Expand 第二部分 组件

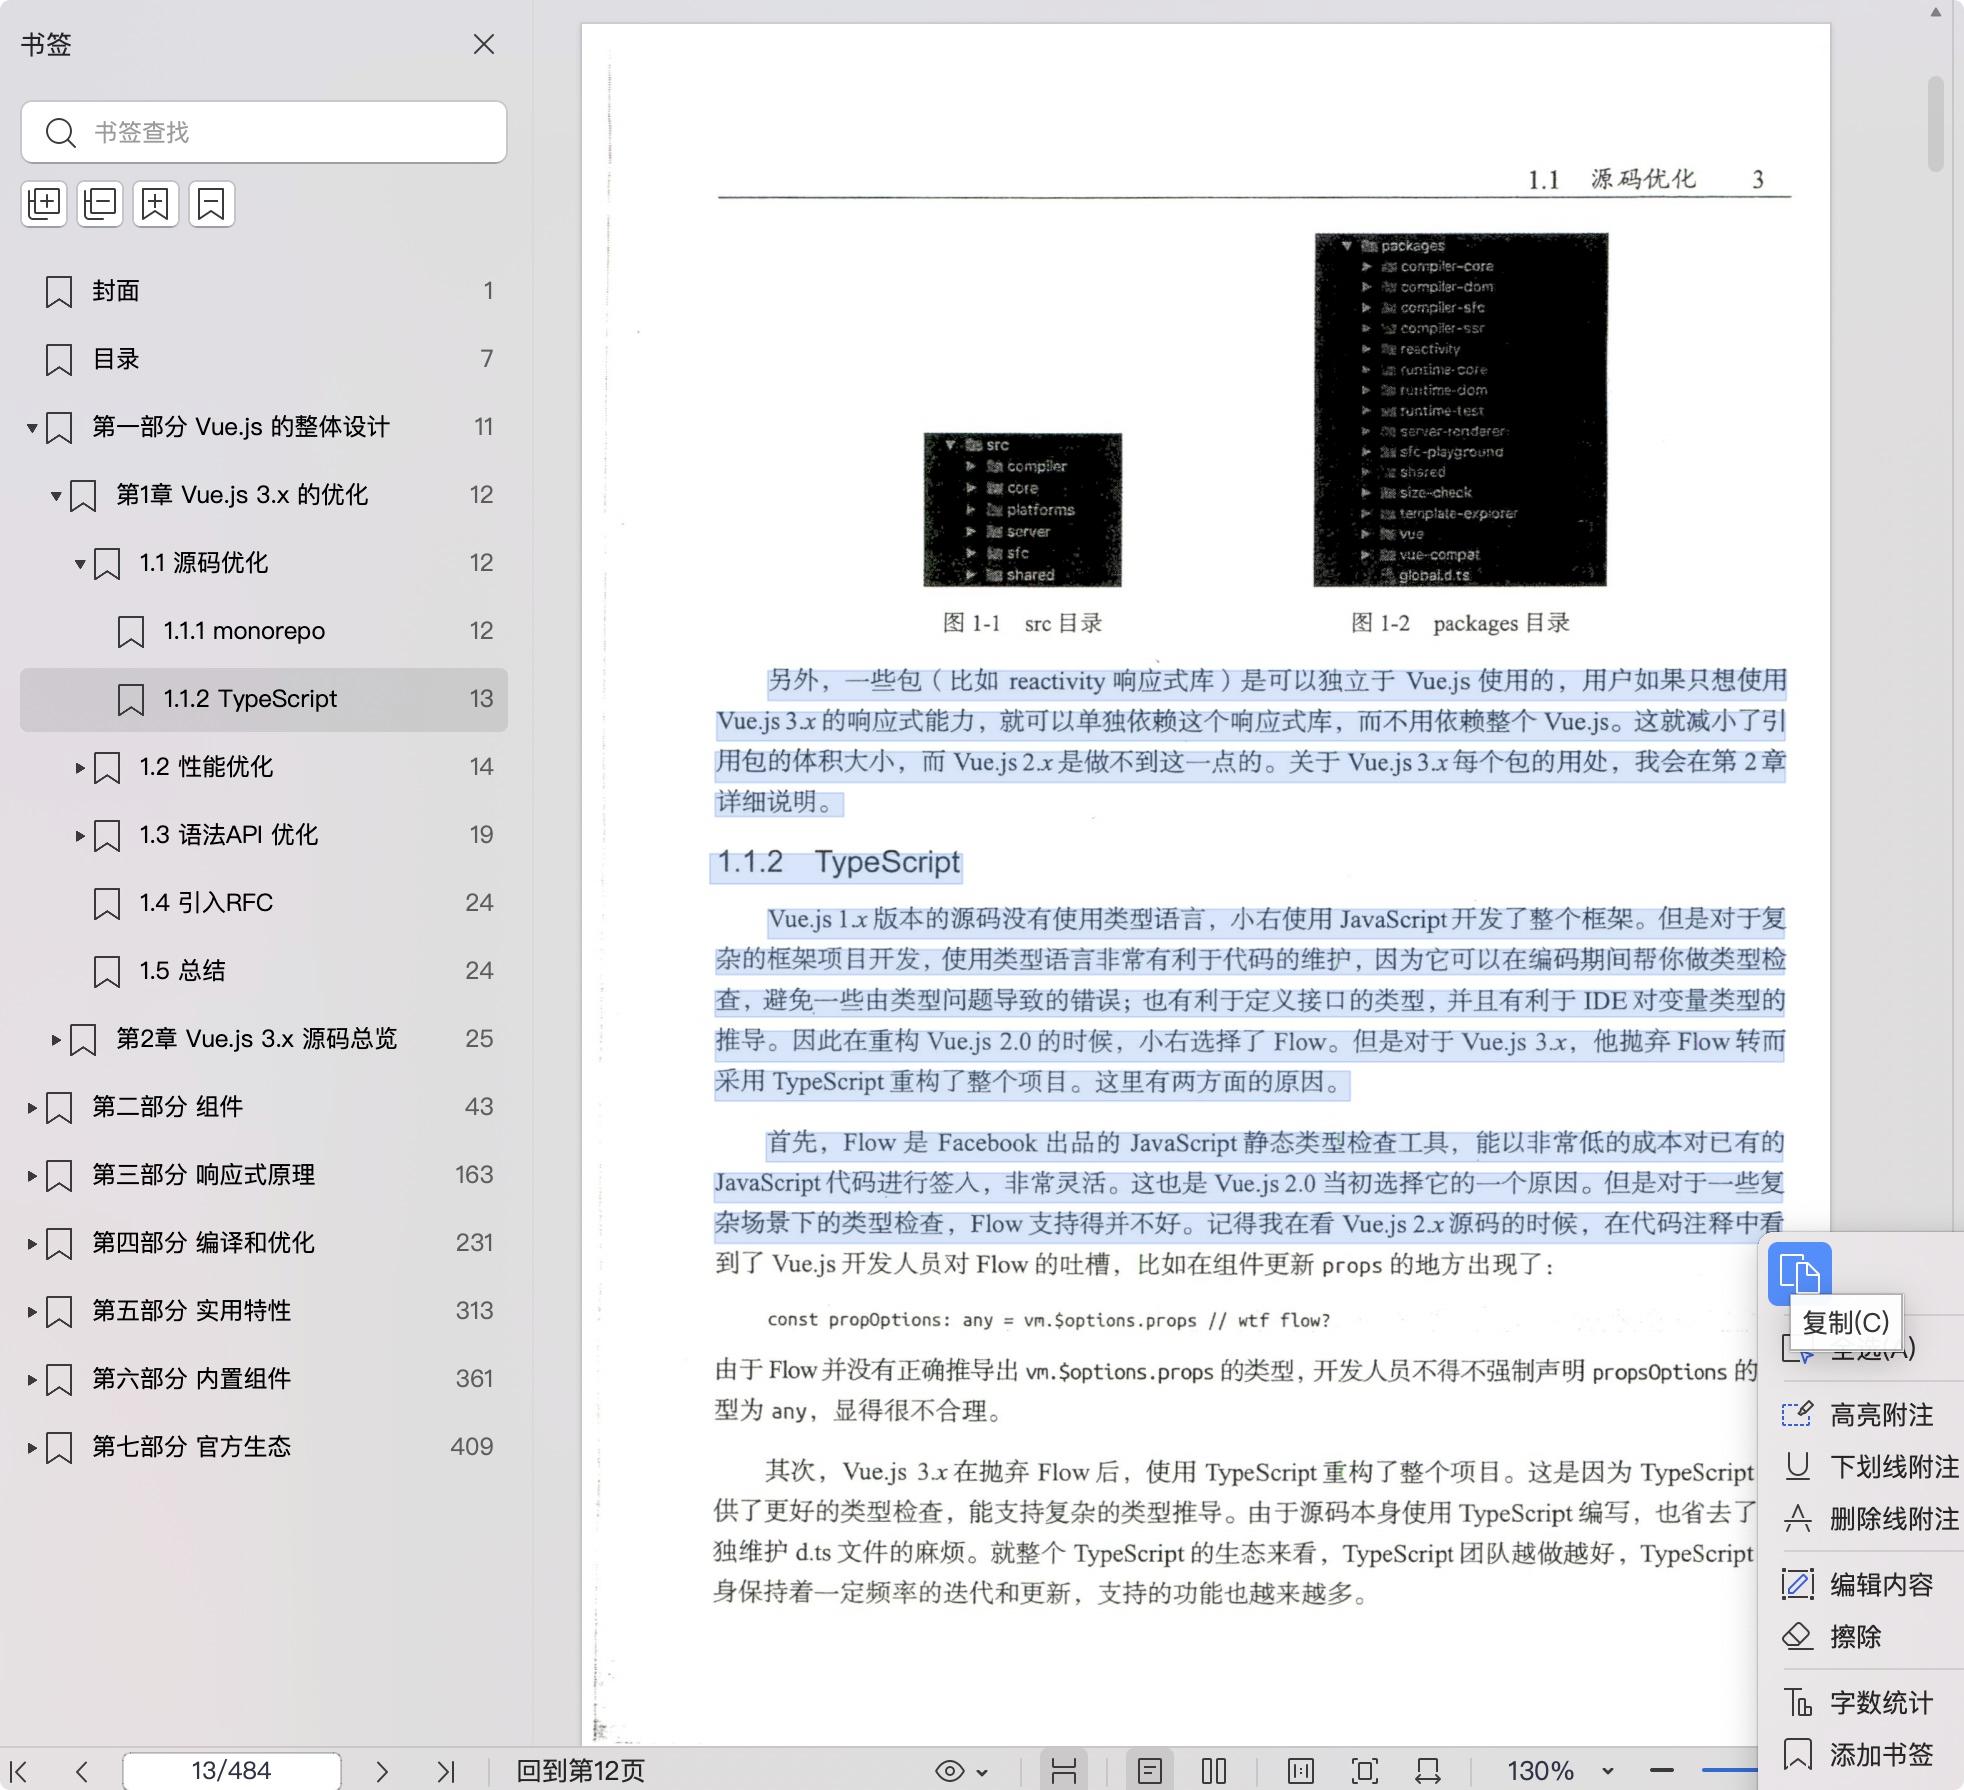(32, 1108)
